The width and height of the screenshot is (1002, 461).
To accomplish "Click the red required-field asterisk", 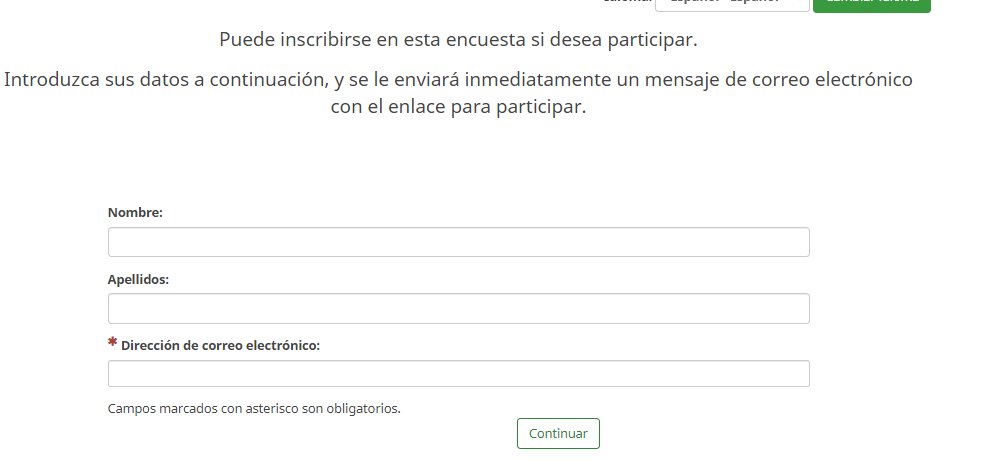I will coord(113,344).
